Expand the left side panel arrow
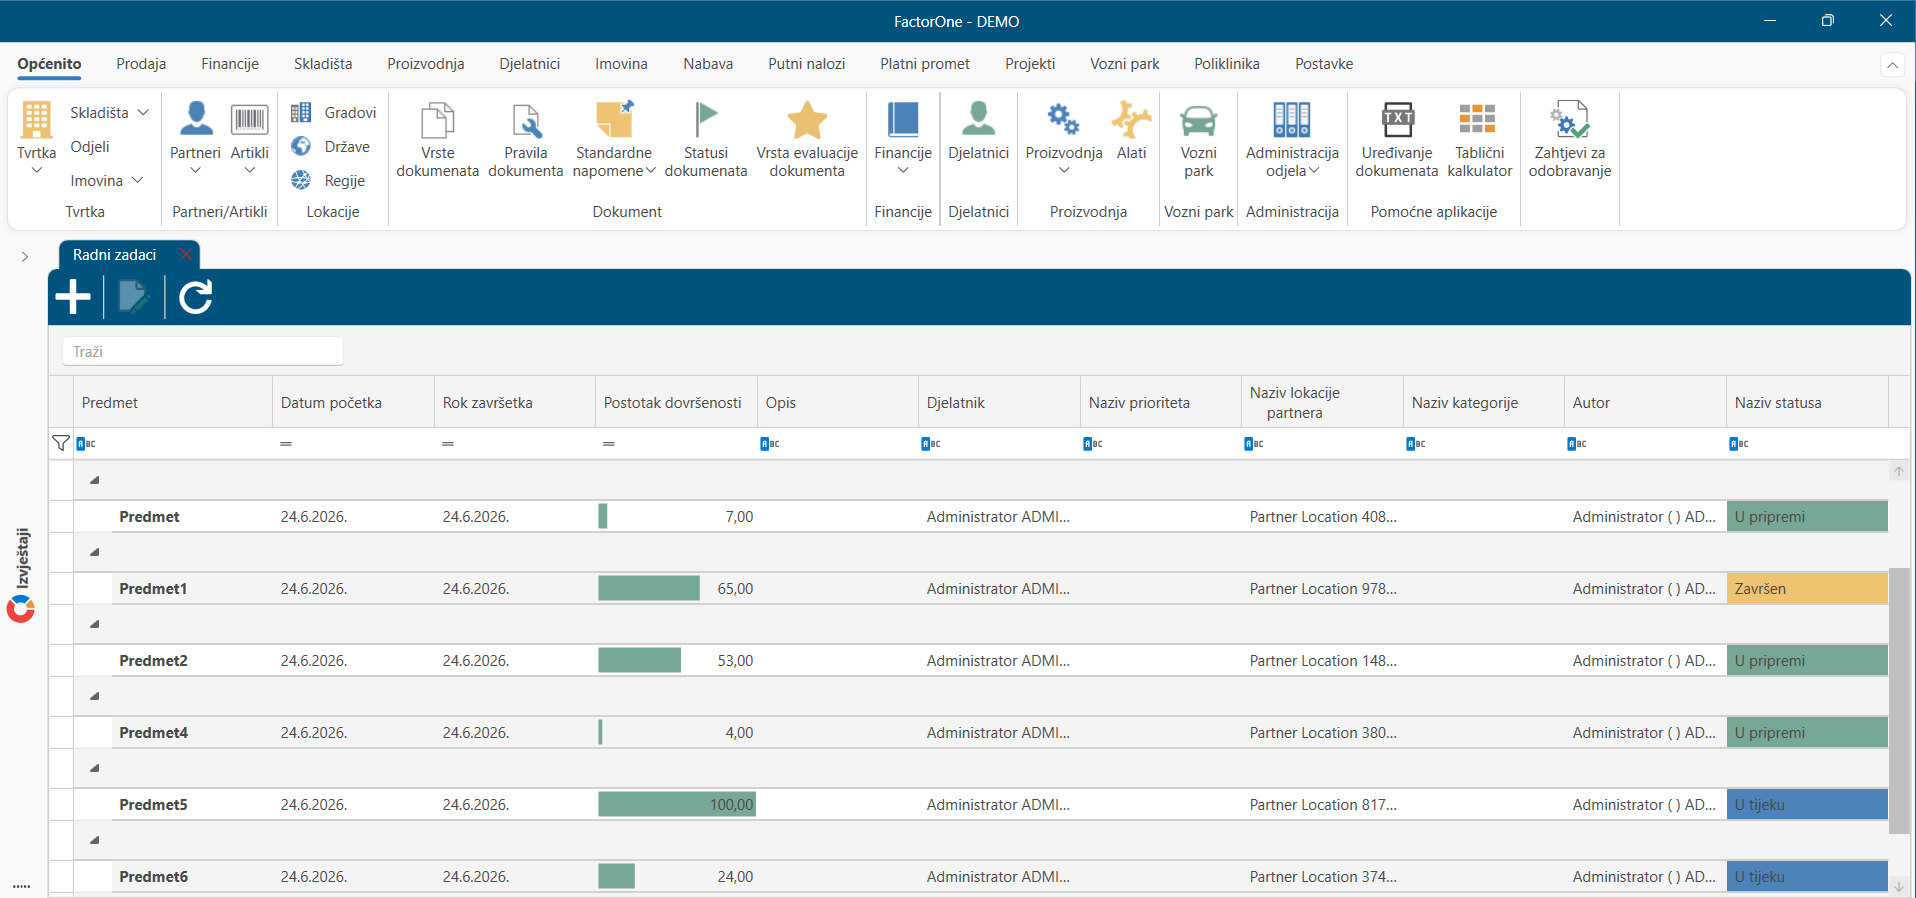The height and width of the screenshot is (898, 1916). [25, 257]
